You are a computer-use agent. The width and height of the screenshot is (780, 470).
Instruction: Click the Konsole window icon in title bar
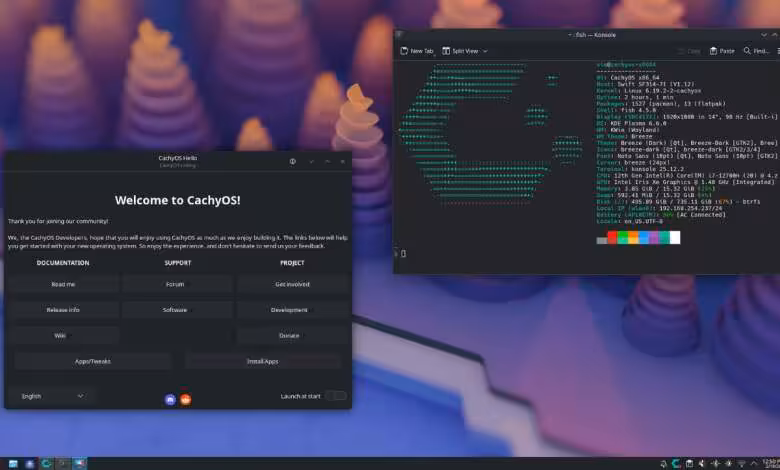pos(399,35)
